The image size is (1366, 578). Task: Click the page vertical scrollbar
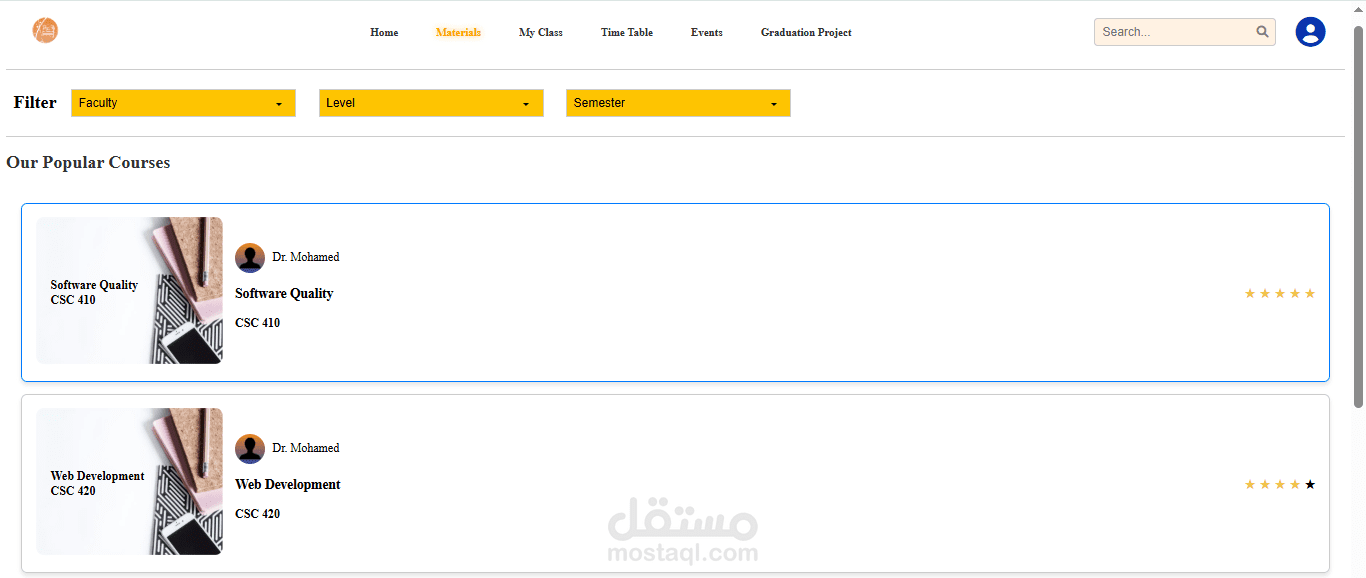(1358, 215)
